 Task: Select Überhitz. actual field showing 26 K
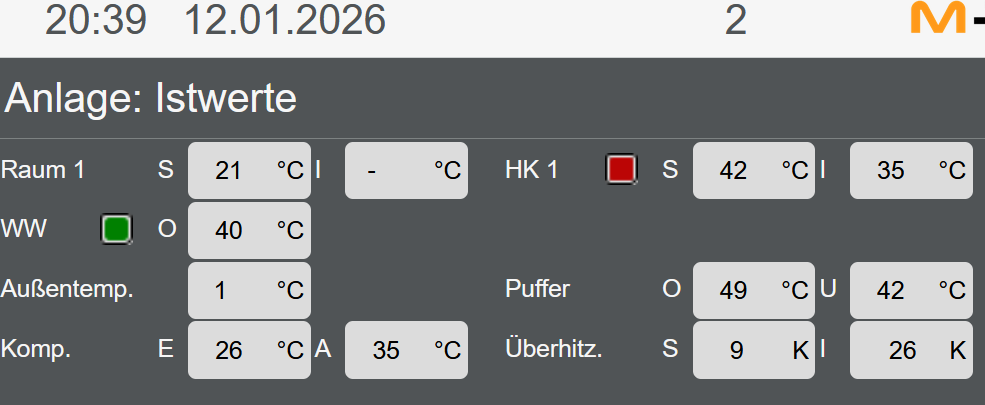click(x=910, y=350)
